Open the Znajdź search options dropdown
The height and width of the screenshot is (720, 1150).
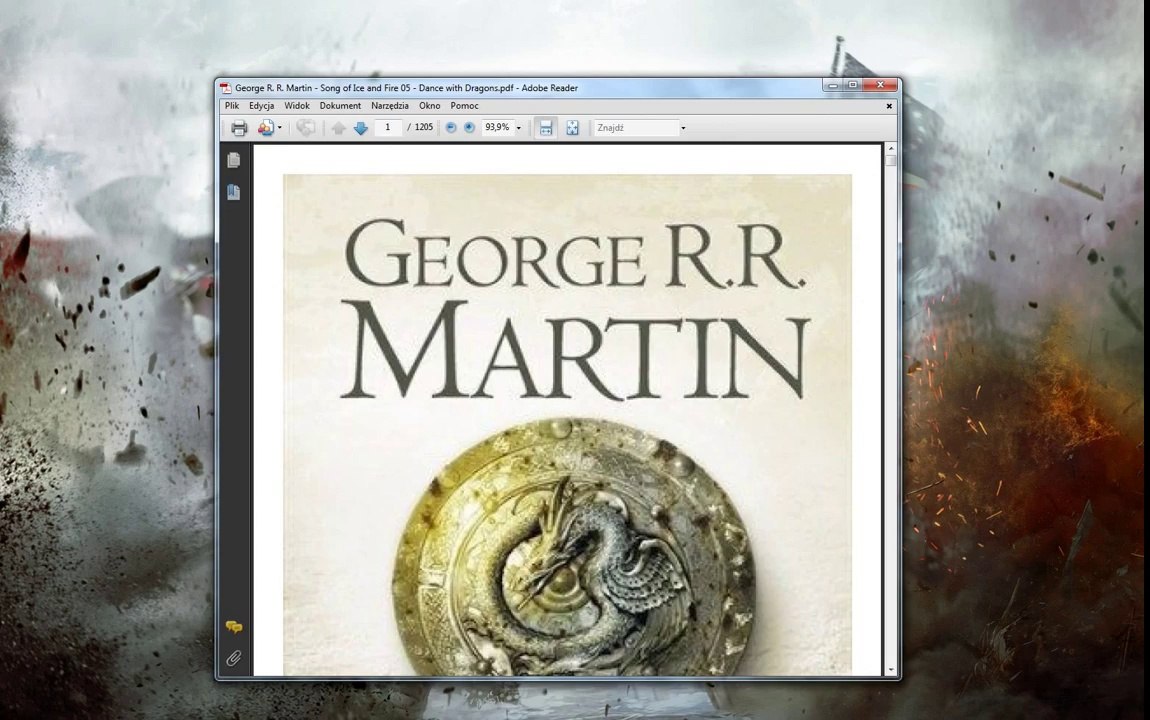pos(683,128)
